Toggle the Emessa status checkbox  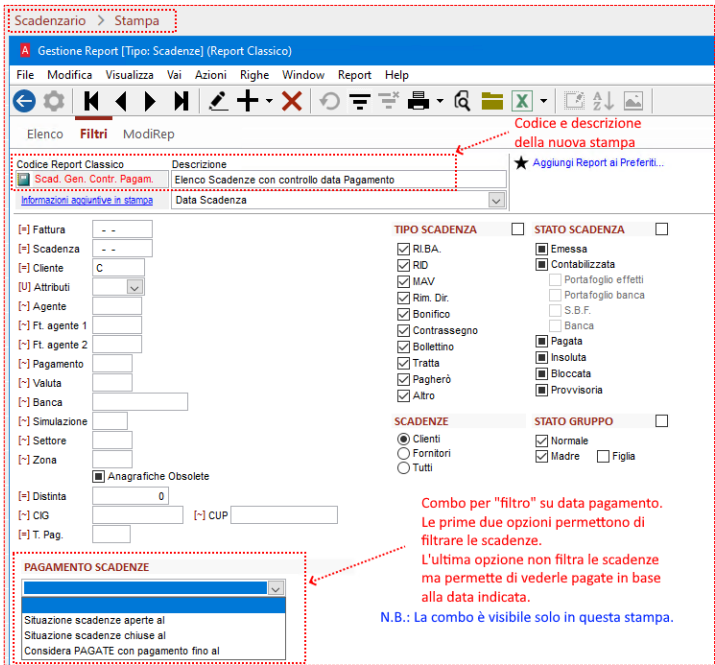[x=541, y=249]
